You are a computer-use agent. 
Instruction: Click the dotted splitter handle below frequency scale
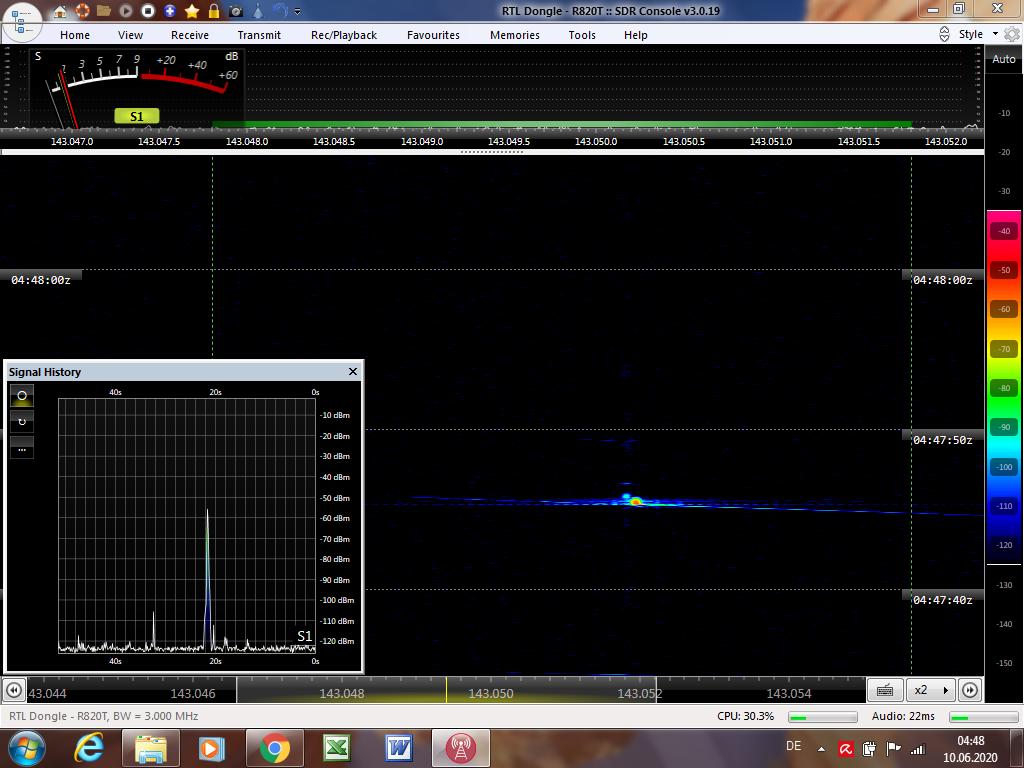click(492, 152)
